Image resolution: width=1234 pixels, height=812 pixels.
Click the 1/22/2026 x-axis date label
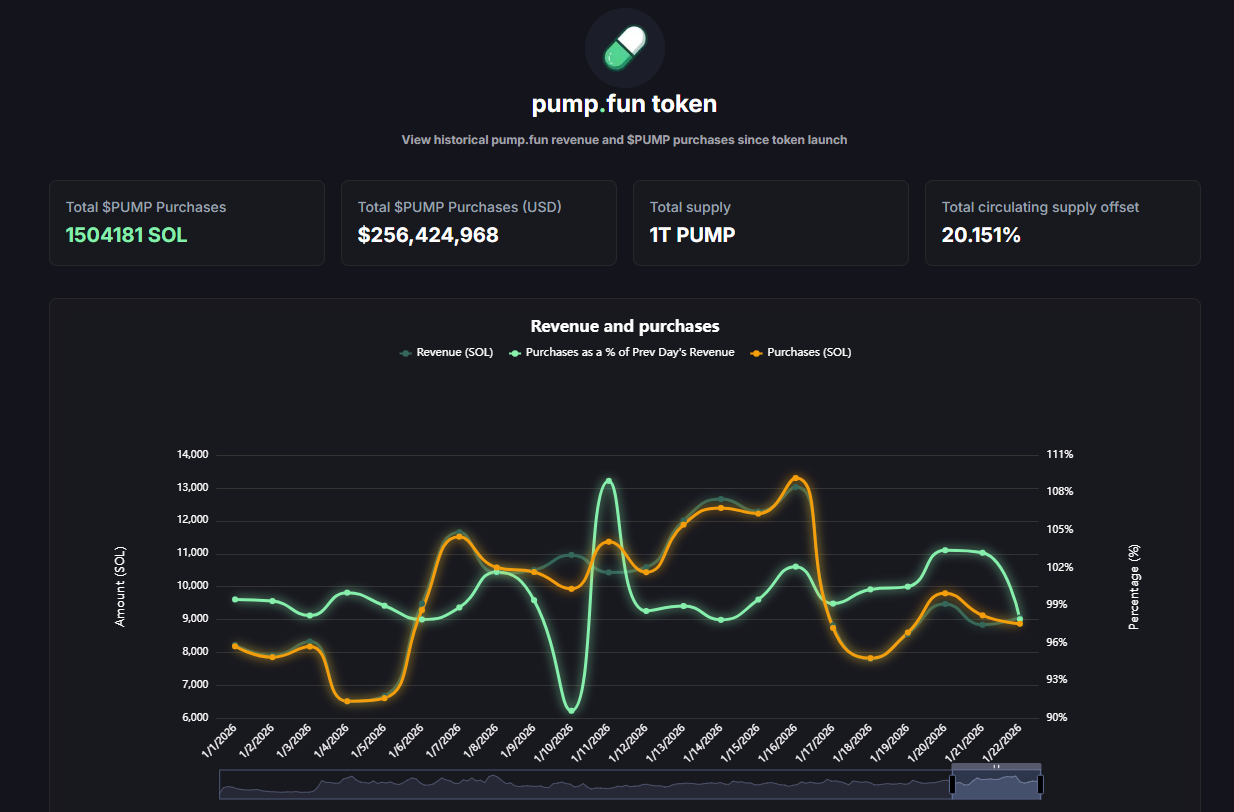pyautogui.click(x=1006, y=745)
